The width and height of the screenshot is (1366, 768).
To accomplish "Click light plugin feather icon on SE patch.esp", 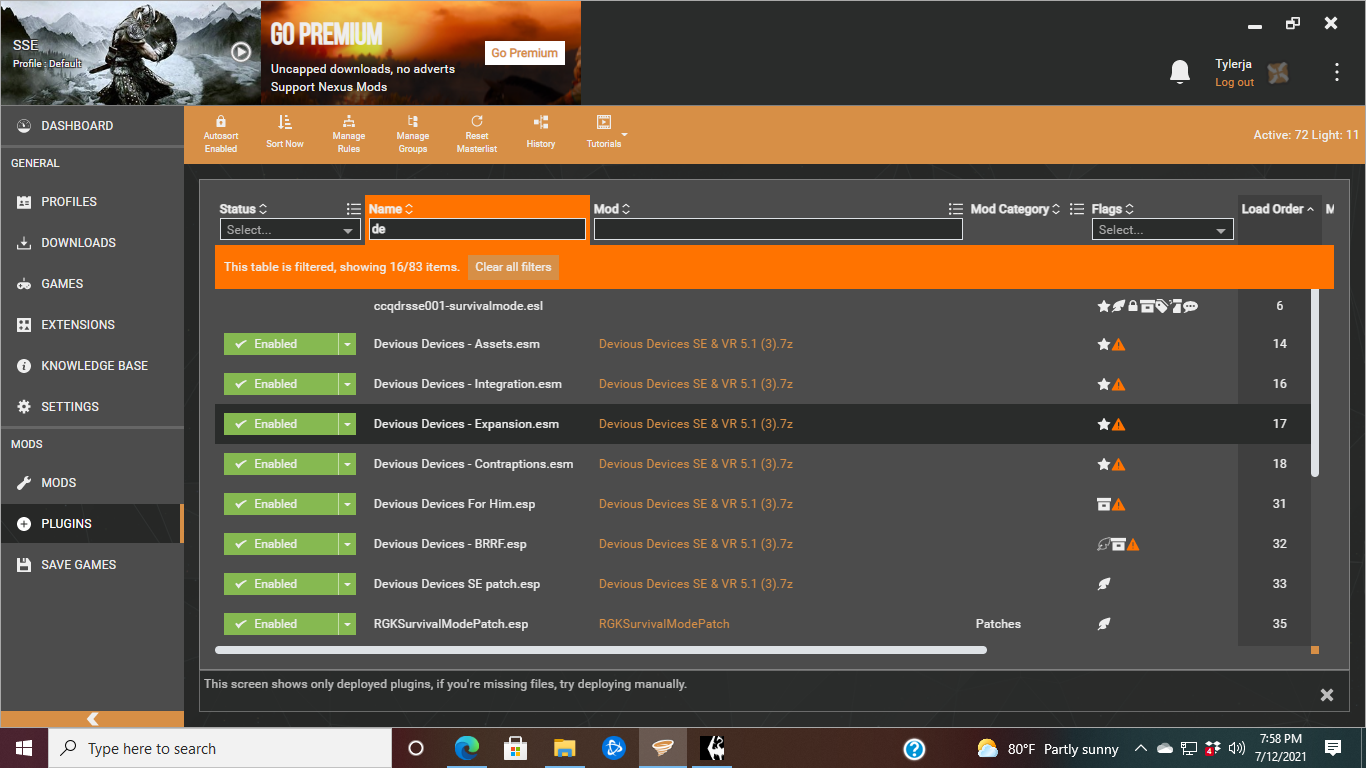I will [1104, 584].
